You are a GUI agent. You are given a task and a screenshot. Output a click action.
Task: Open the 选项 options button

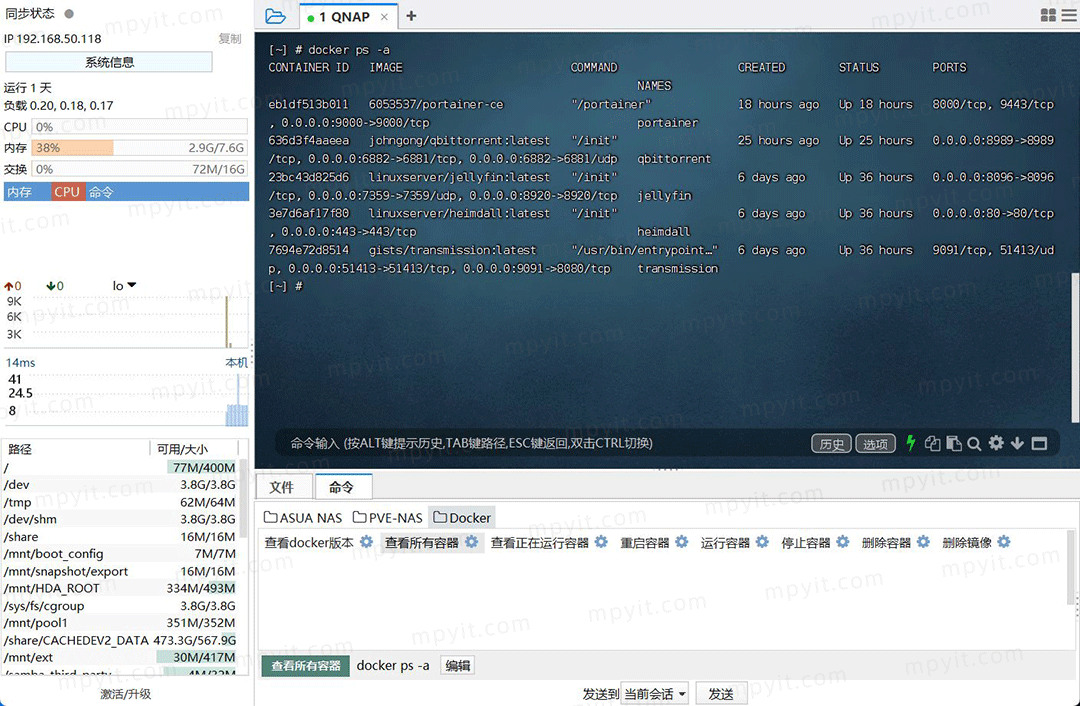[875, 444]
